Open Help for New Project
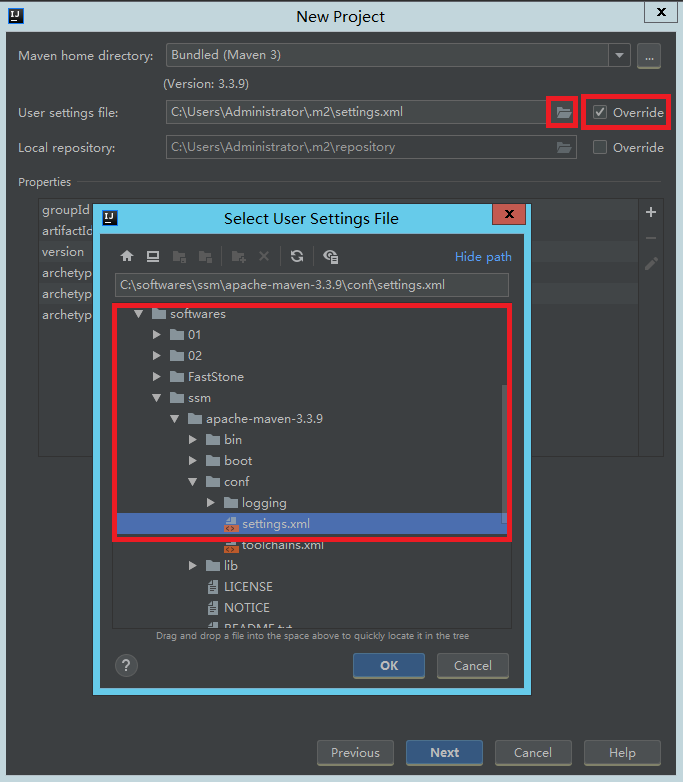 click(x=622, y=753)
